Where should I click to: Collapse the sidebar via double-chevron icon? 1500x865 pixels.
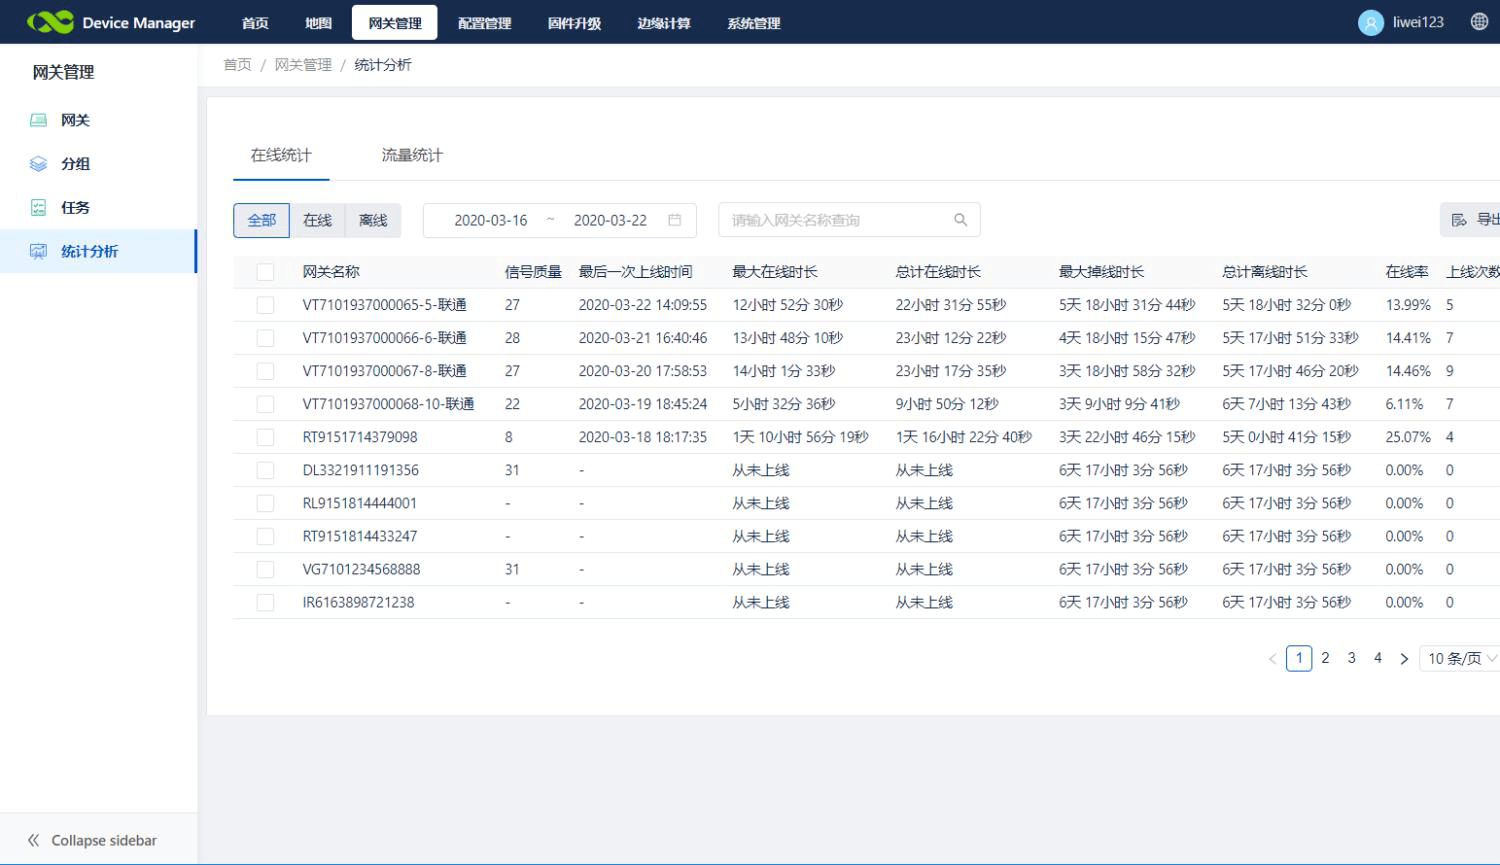coord(33,840)
